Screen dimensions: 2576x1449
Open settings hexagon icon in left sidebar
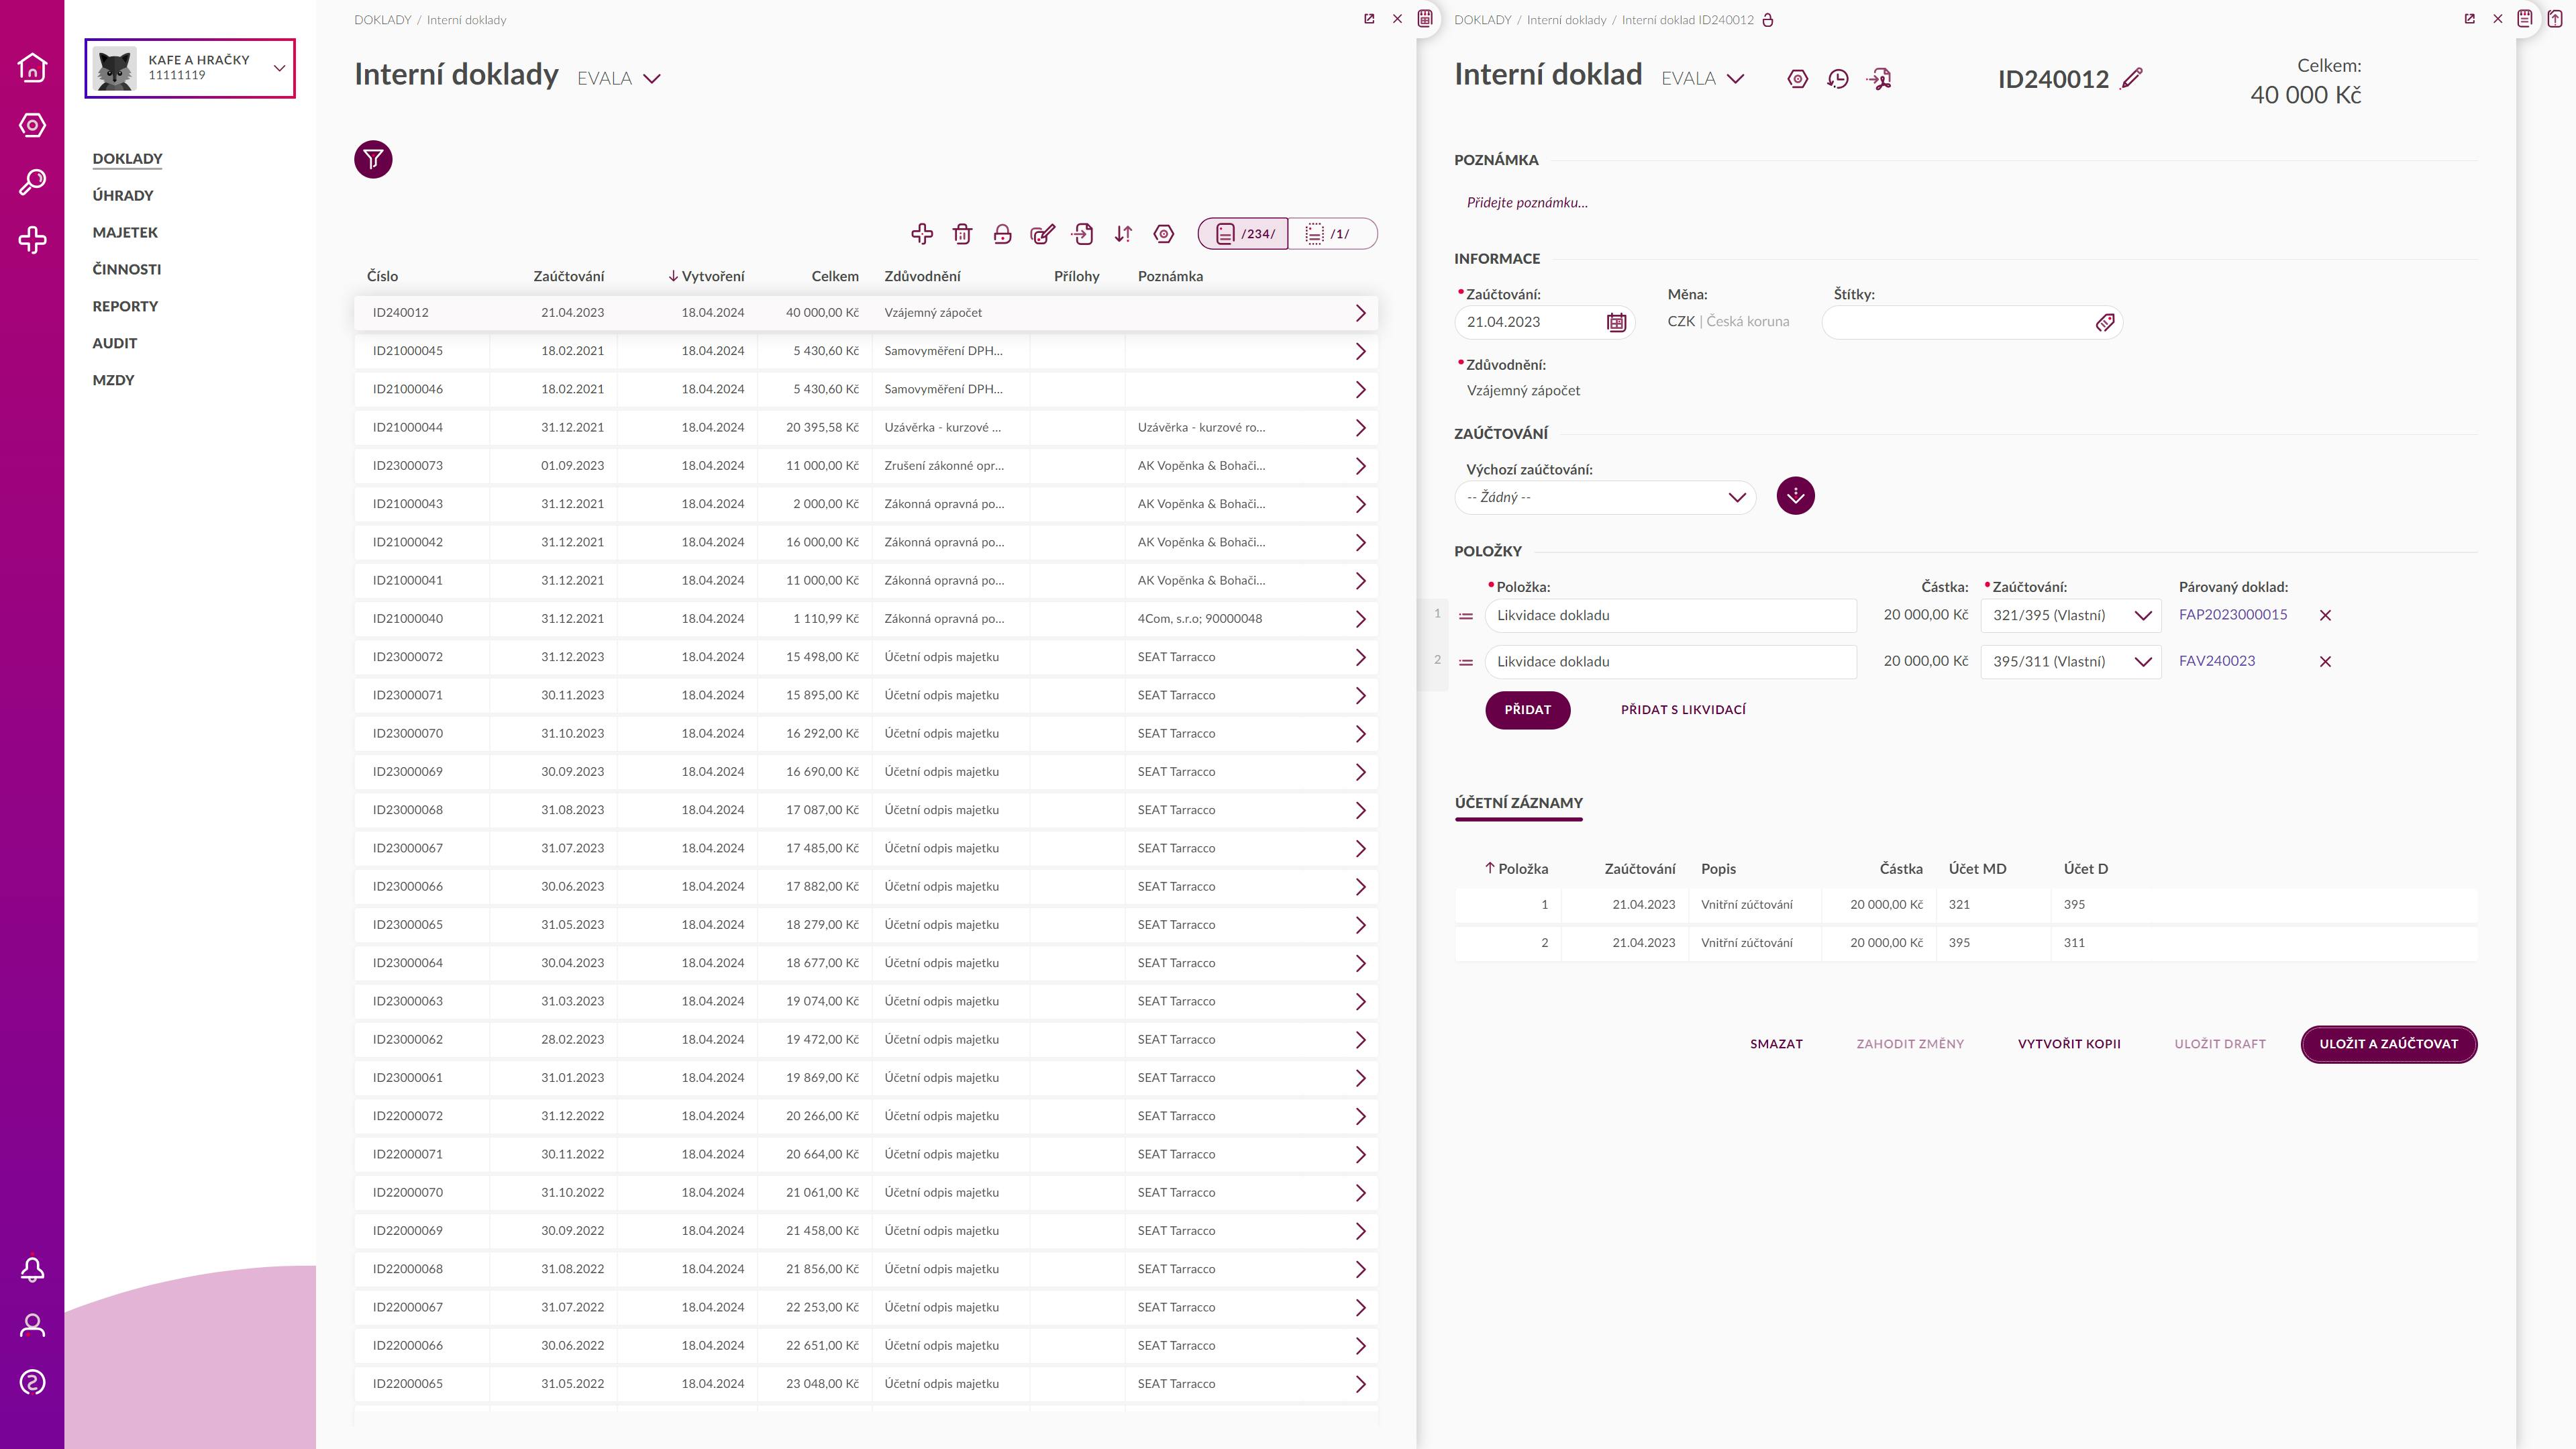32,125
